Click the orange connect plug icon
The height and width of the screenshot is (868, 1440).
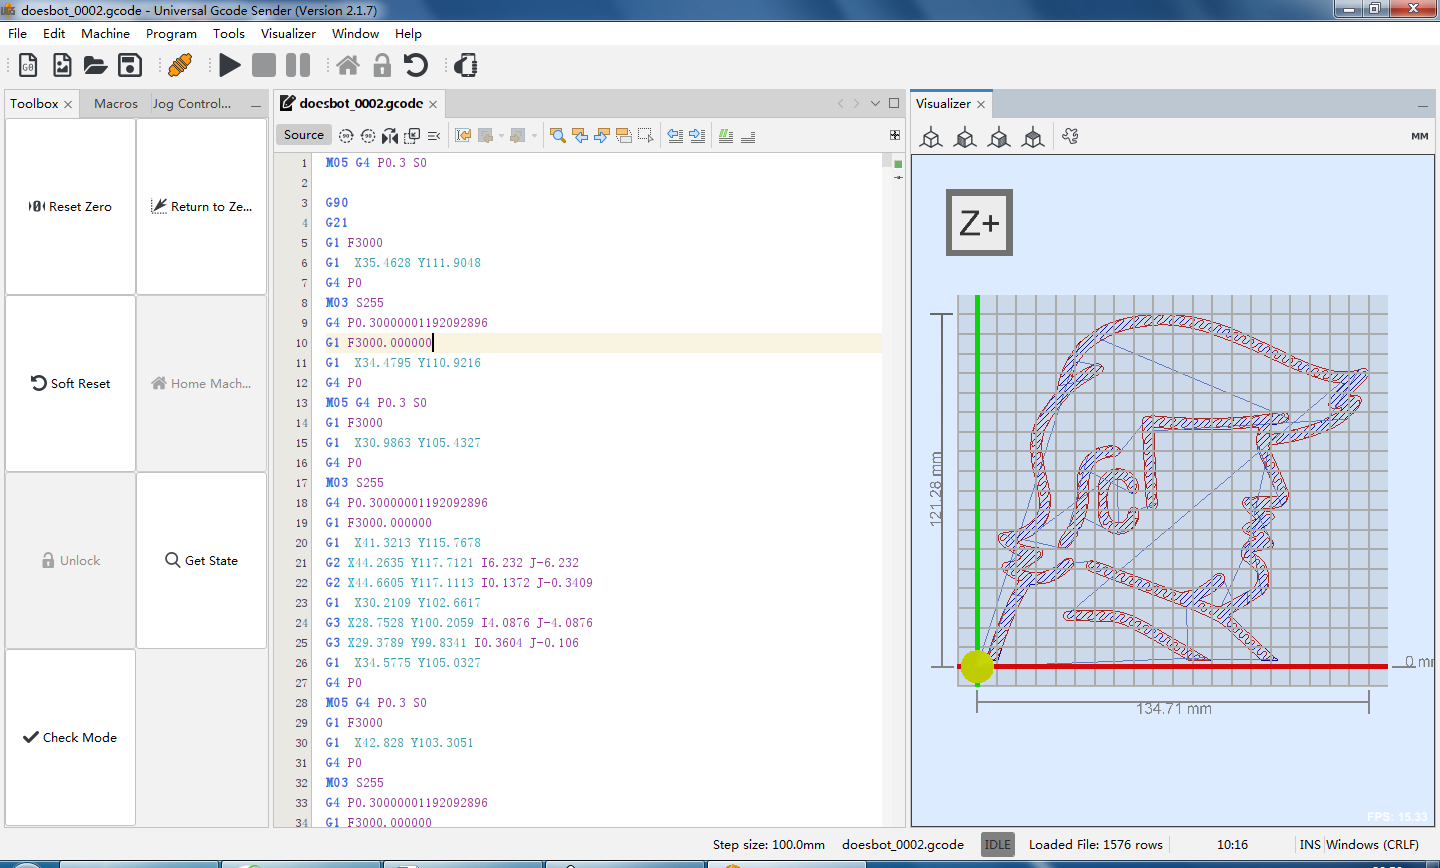point(180,66)
